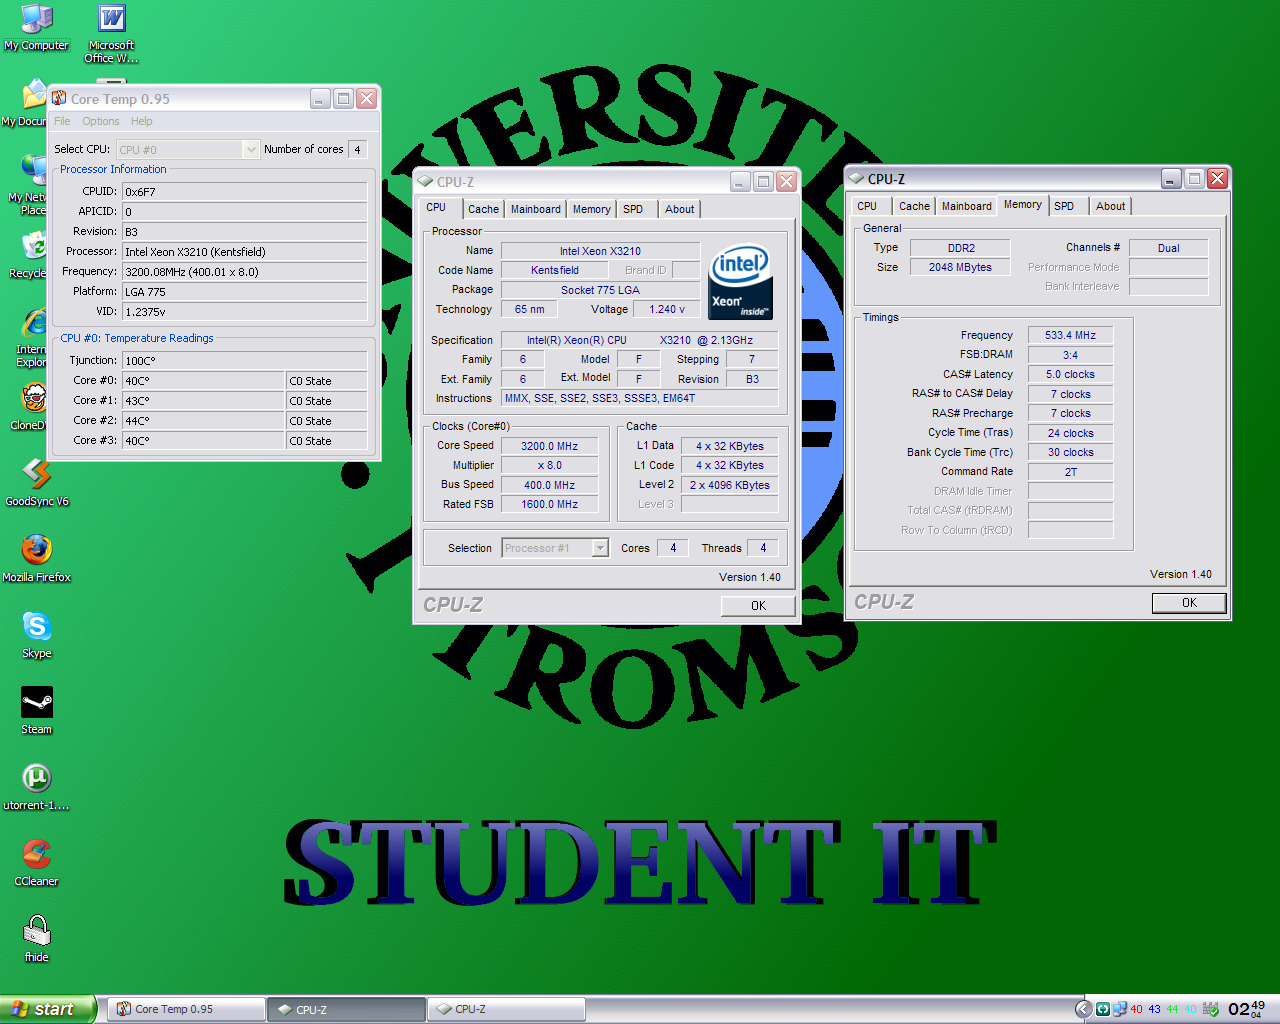Open About tab in left CPU-Z
The height and width of the screenshot is (1024, 1280).
tap(679, 209)
